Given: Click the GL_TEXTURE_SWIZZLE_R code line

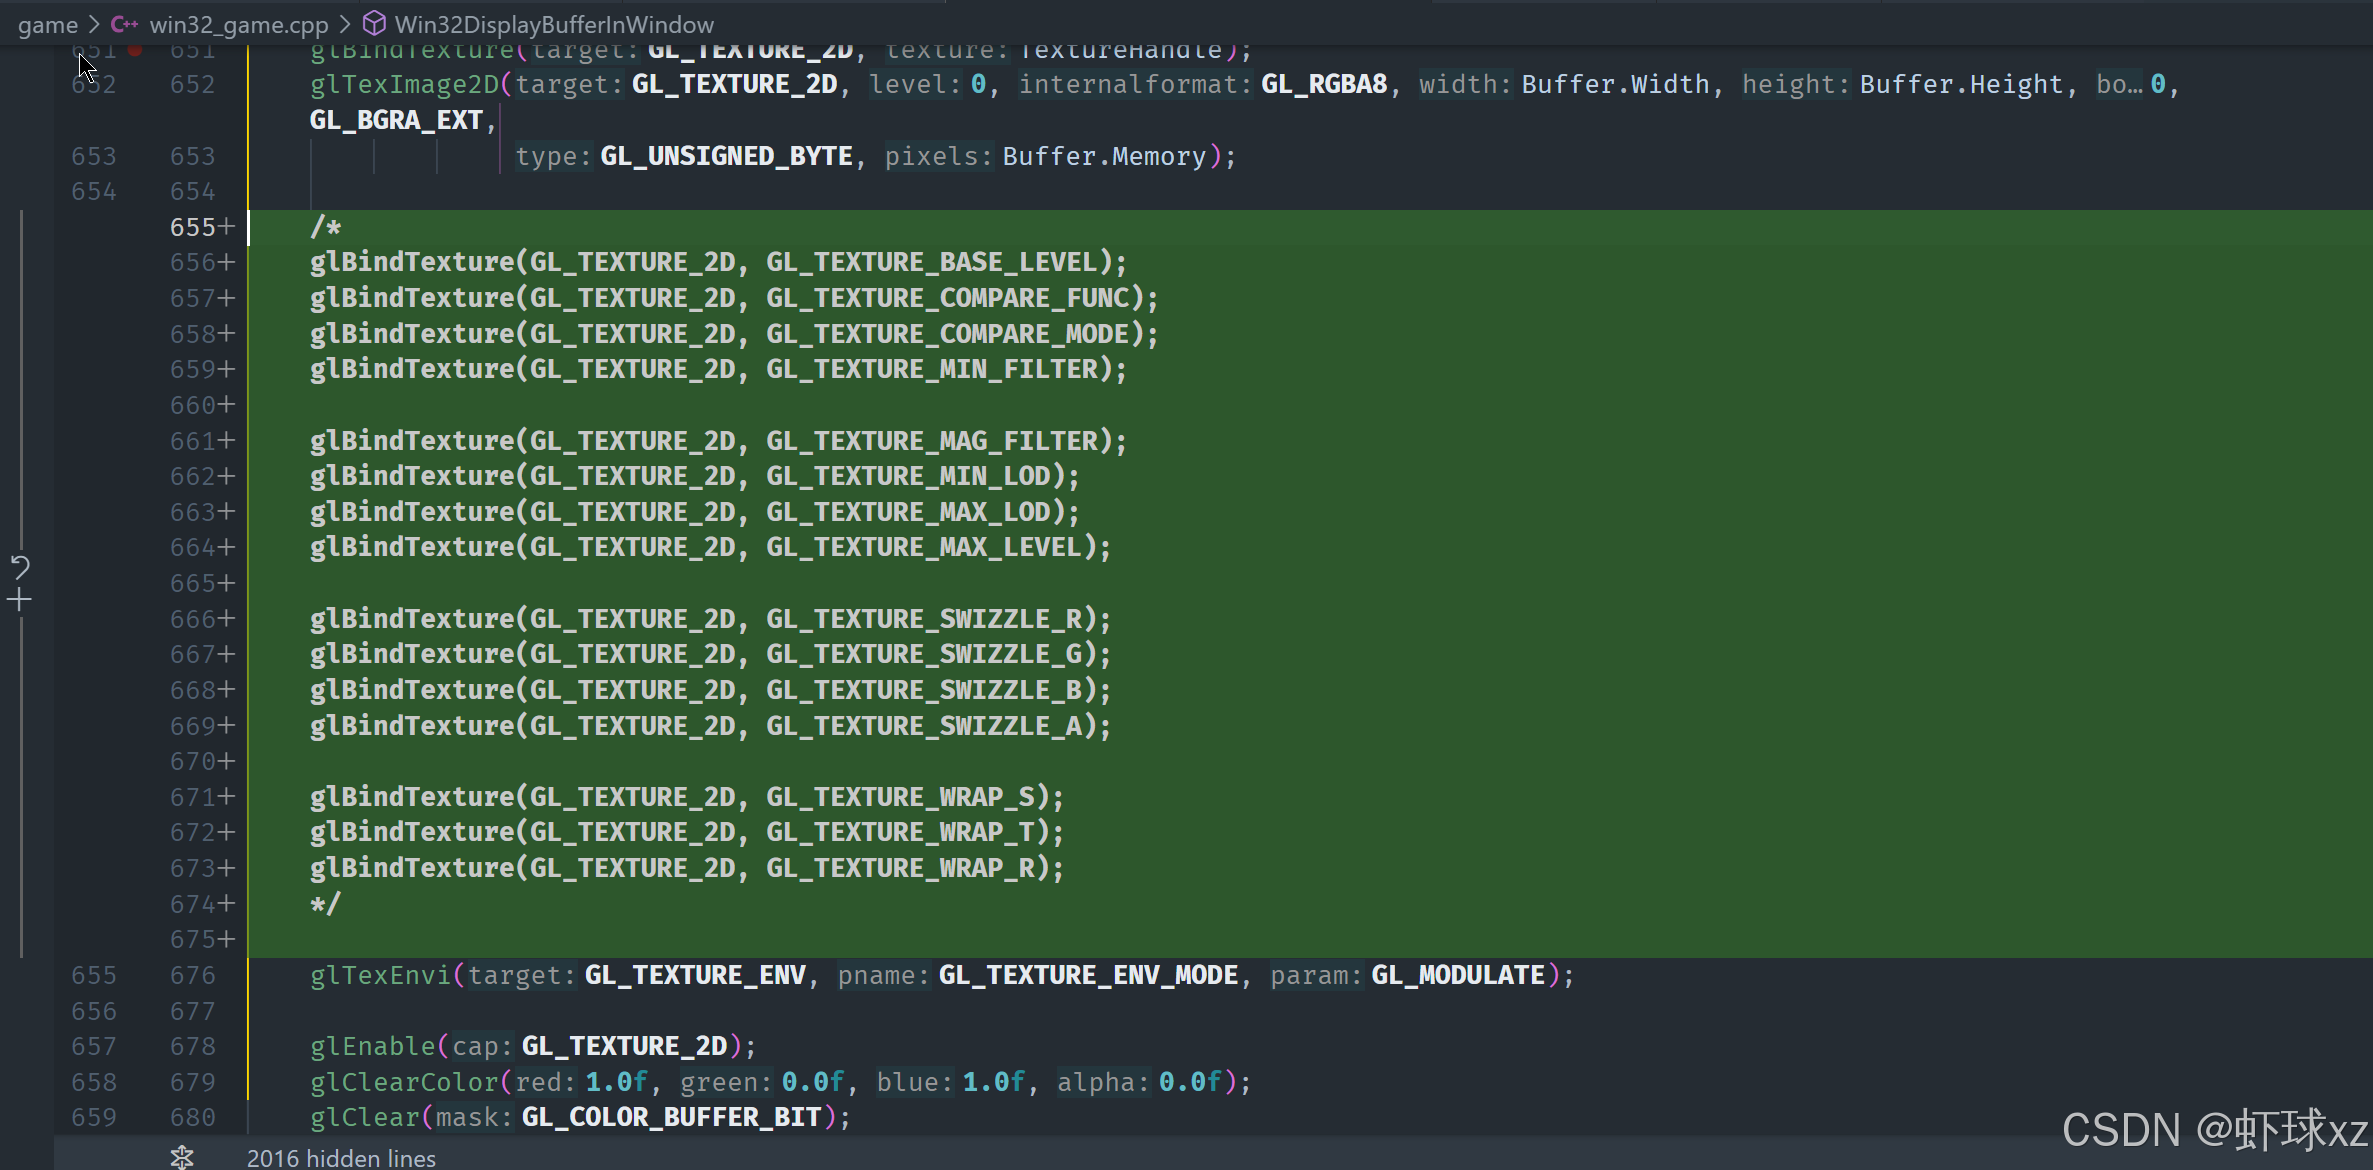Looking at the screenshot, I should (710, 619).
